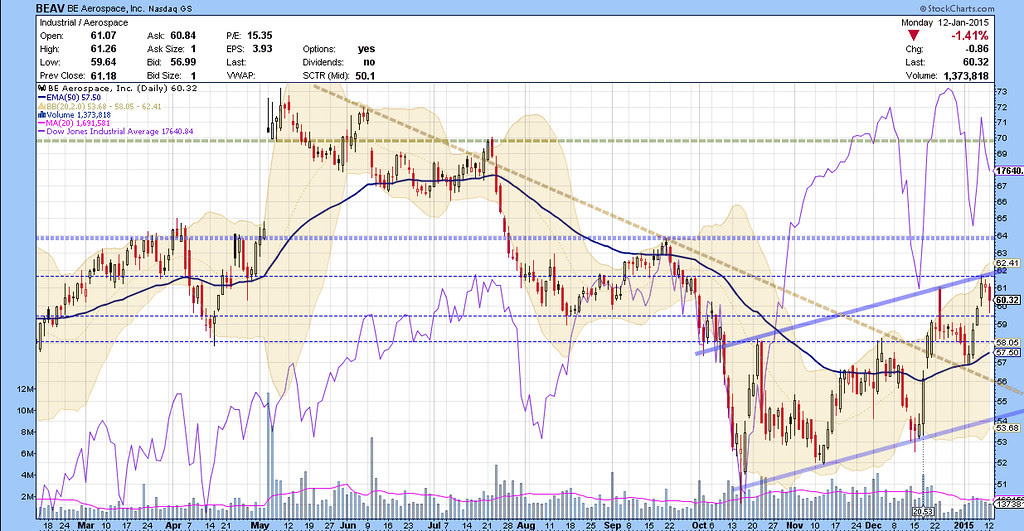Click the "Oct" label on the date axis
Viewport: 1024px width, 531px height.
click(x=699, y=525)
